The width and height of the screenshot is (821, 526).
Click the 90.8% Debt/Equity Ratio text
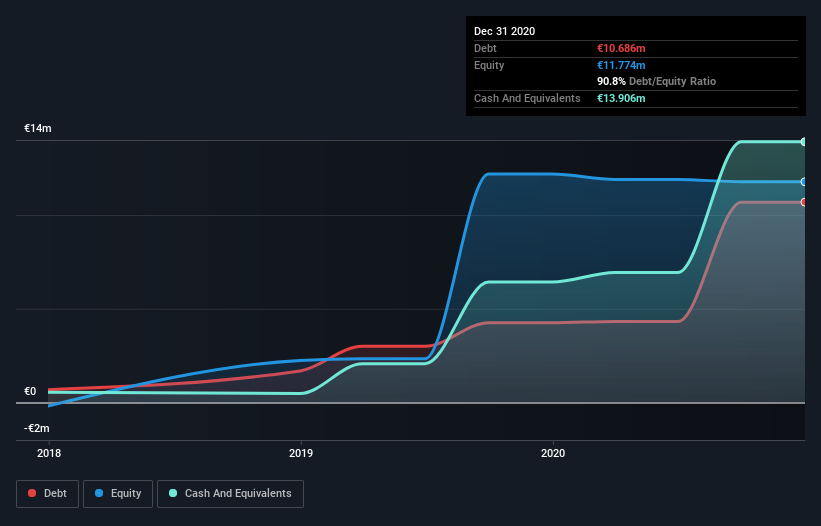(657, 81)
